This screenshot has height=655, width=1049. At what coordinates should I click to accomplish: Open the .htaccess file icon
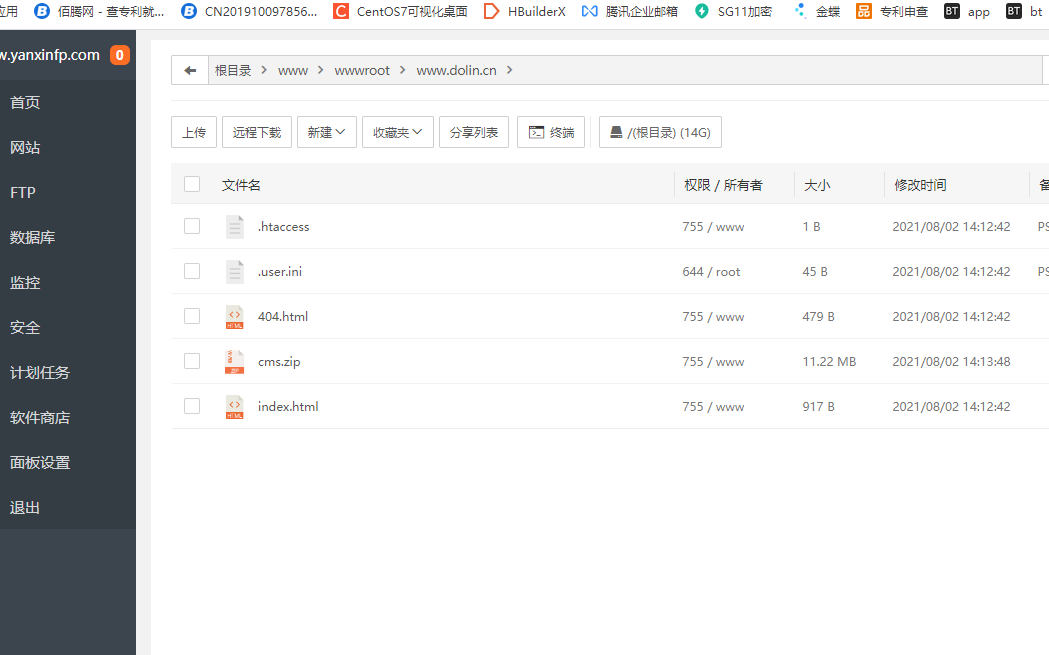point(235,227)
